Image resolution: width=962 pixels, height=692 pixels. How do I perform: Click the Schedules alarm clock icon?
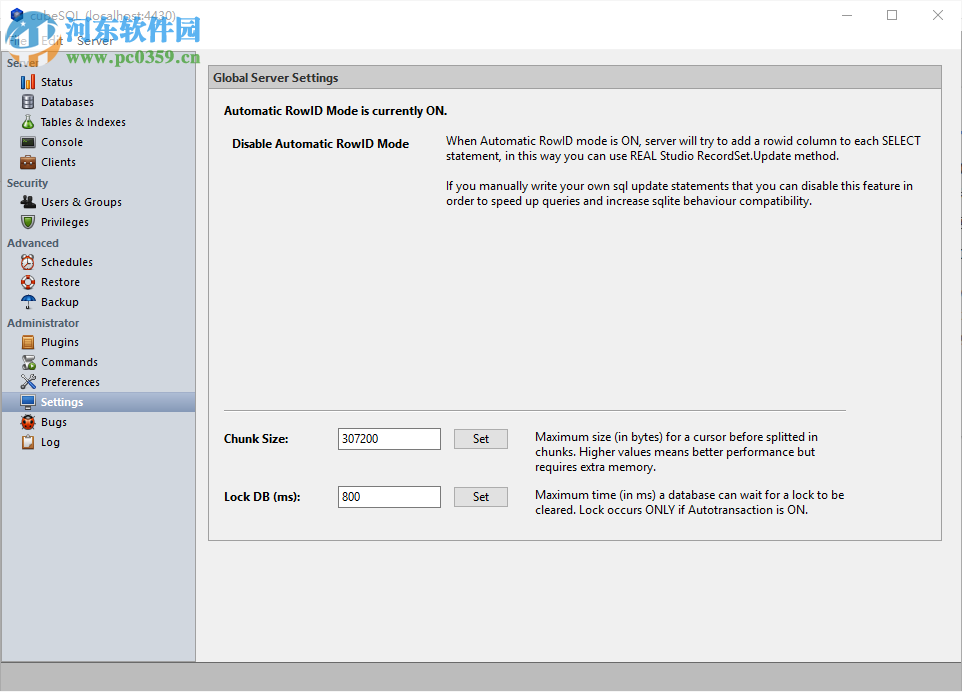(28, 262)
